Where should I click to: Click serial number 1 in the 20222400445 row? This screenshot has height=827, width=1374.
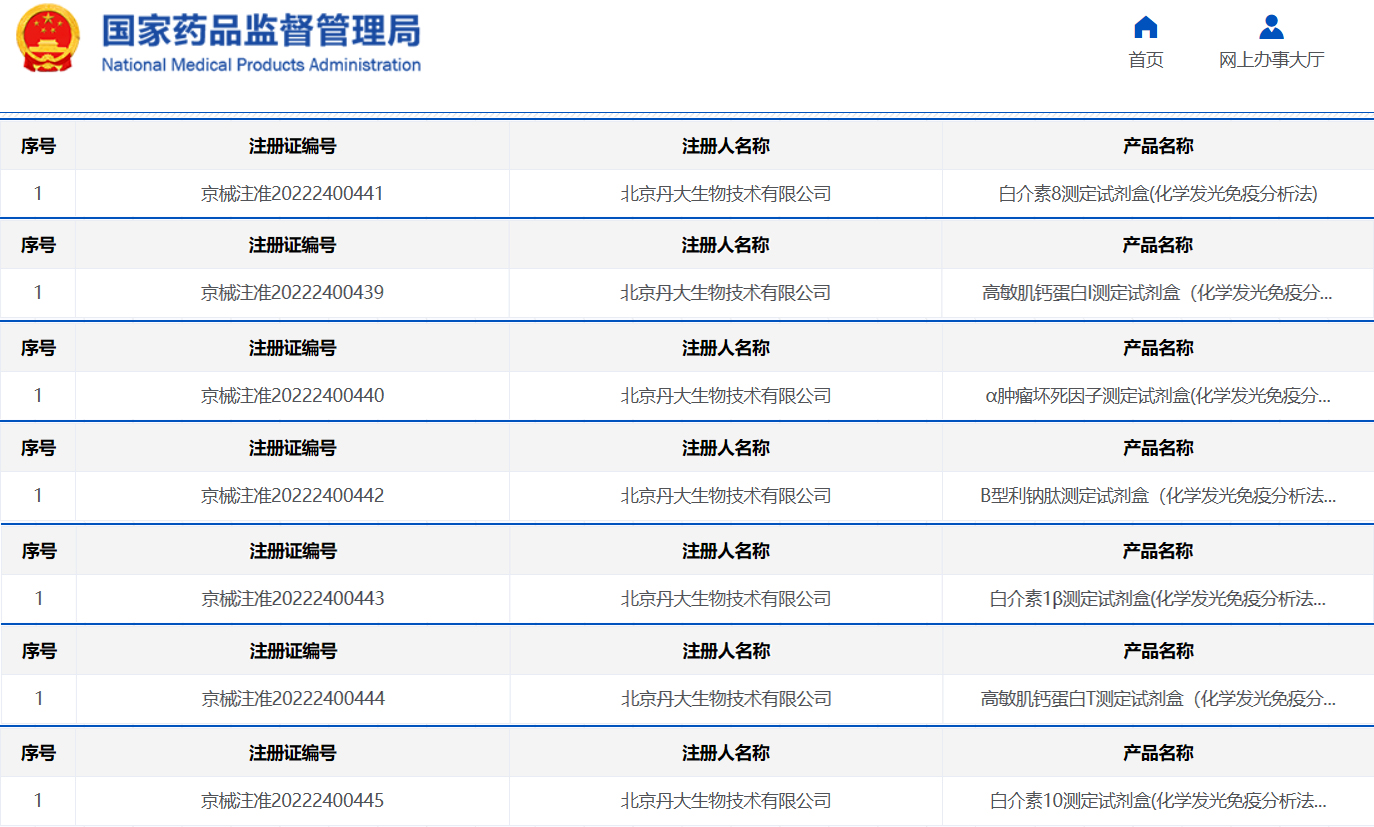[38, 801]
